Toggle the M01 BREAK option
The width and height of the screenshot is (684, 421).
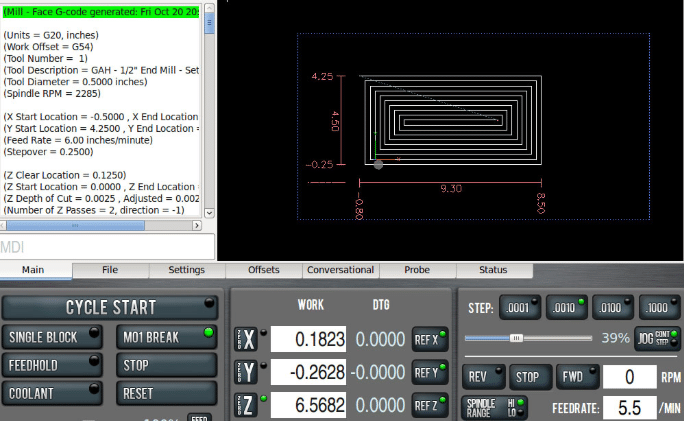tap(167, 337)
